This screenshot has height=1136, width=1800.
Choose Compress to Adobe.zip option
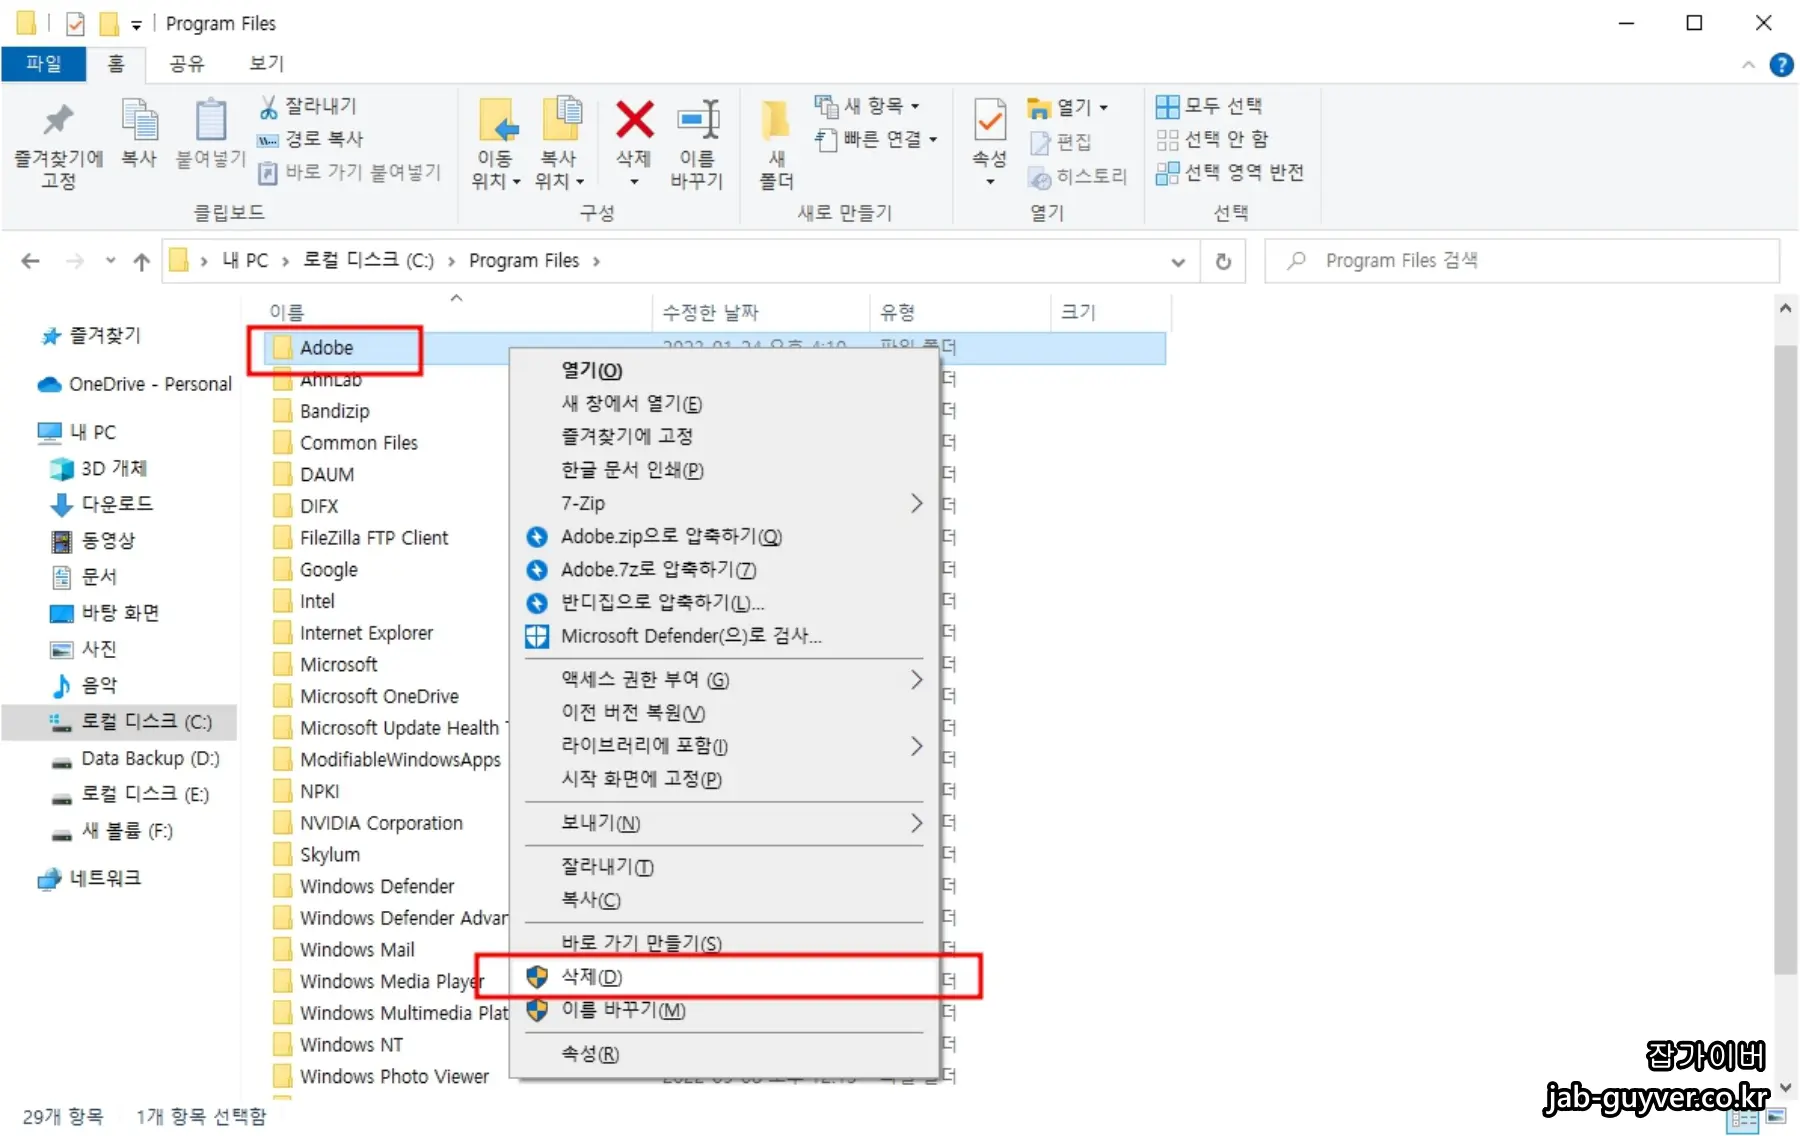725,537
